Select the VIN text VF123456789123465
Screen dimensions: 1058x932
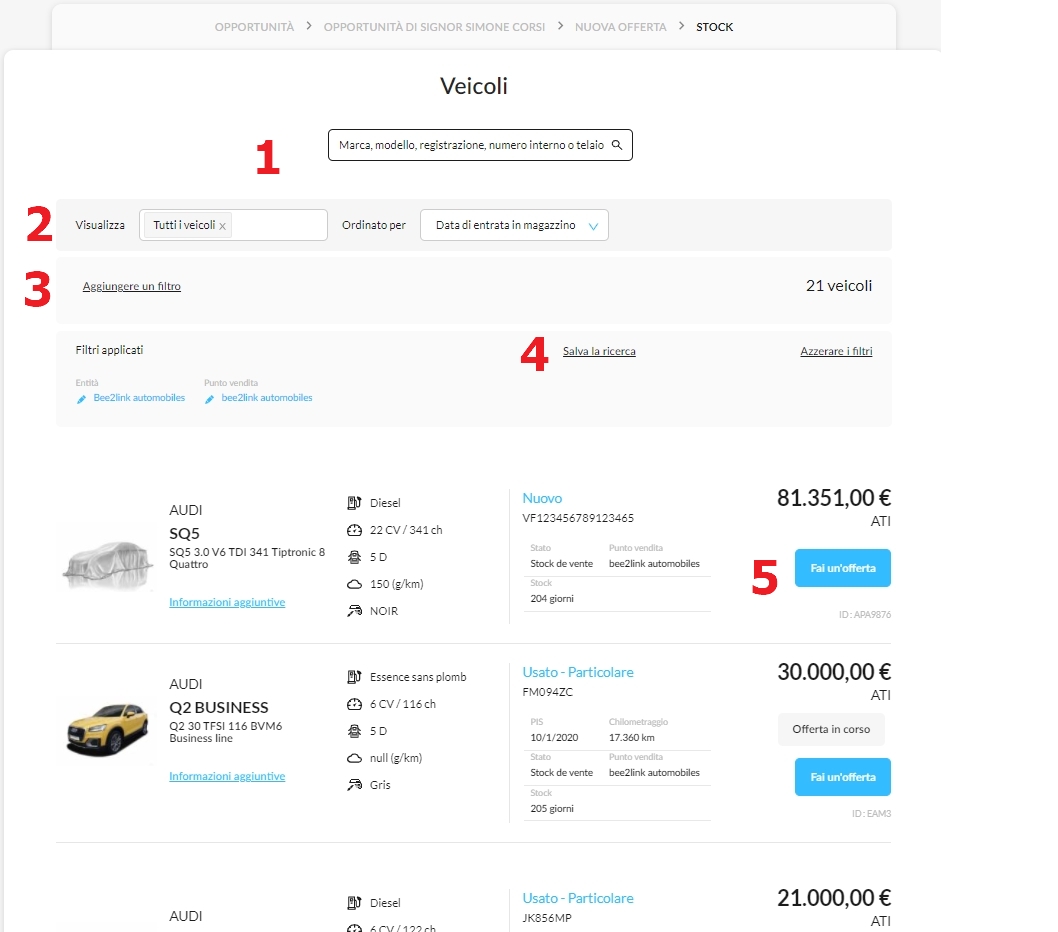(x=578, y=518)
